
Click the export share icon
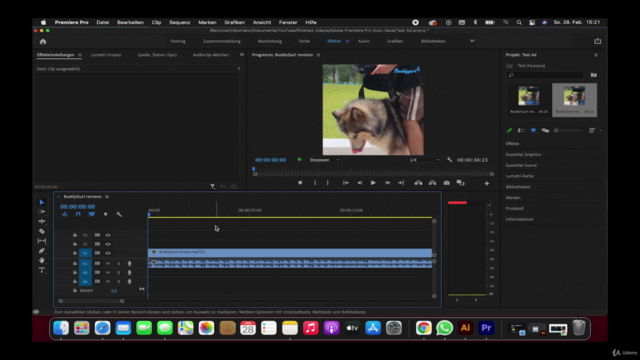(x=598, y=41)
